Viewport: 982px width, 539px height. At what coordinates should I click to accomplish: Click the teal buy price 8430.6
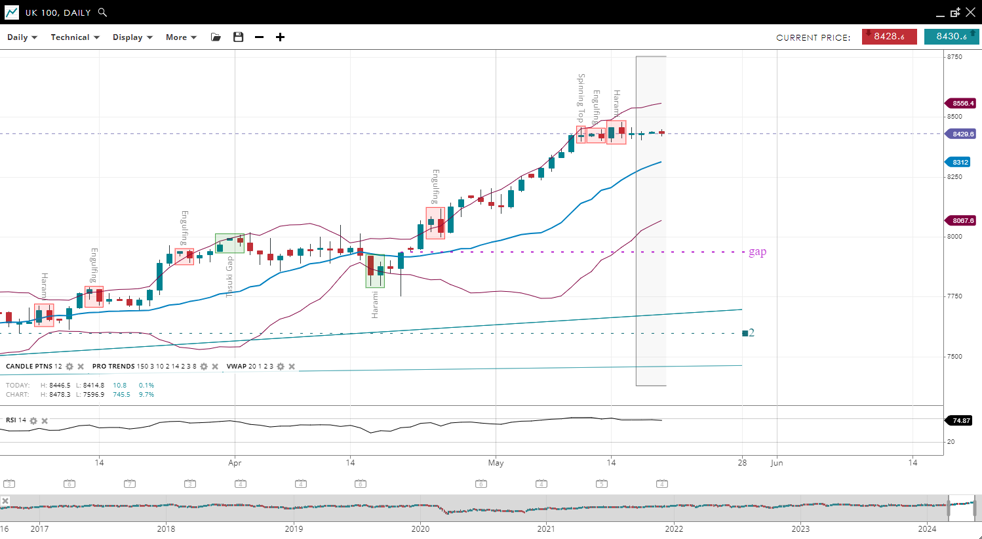click(950, 37)
